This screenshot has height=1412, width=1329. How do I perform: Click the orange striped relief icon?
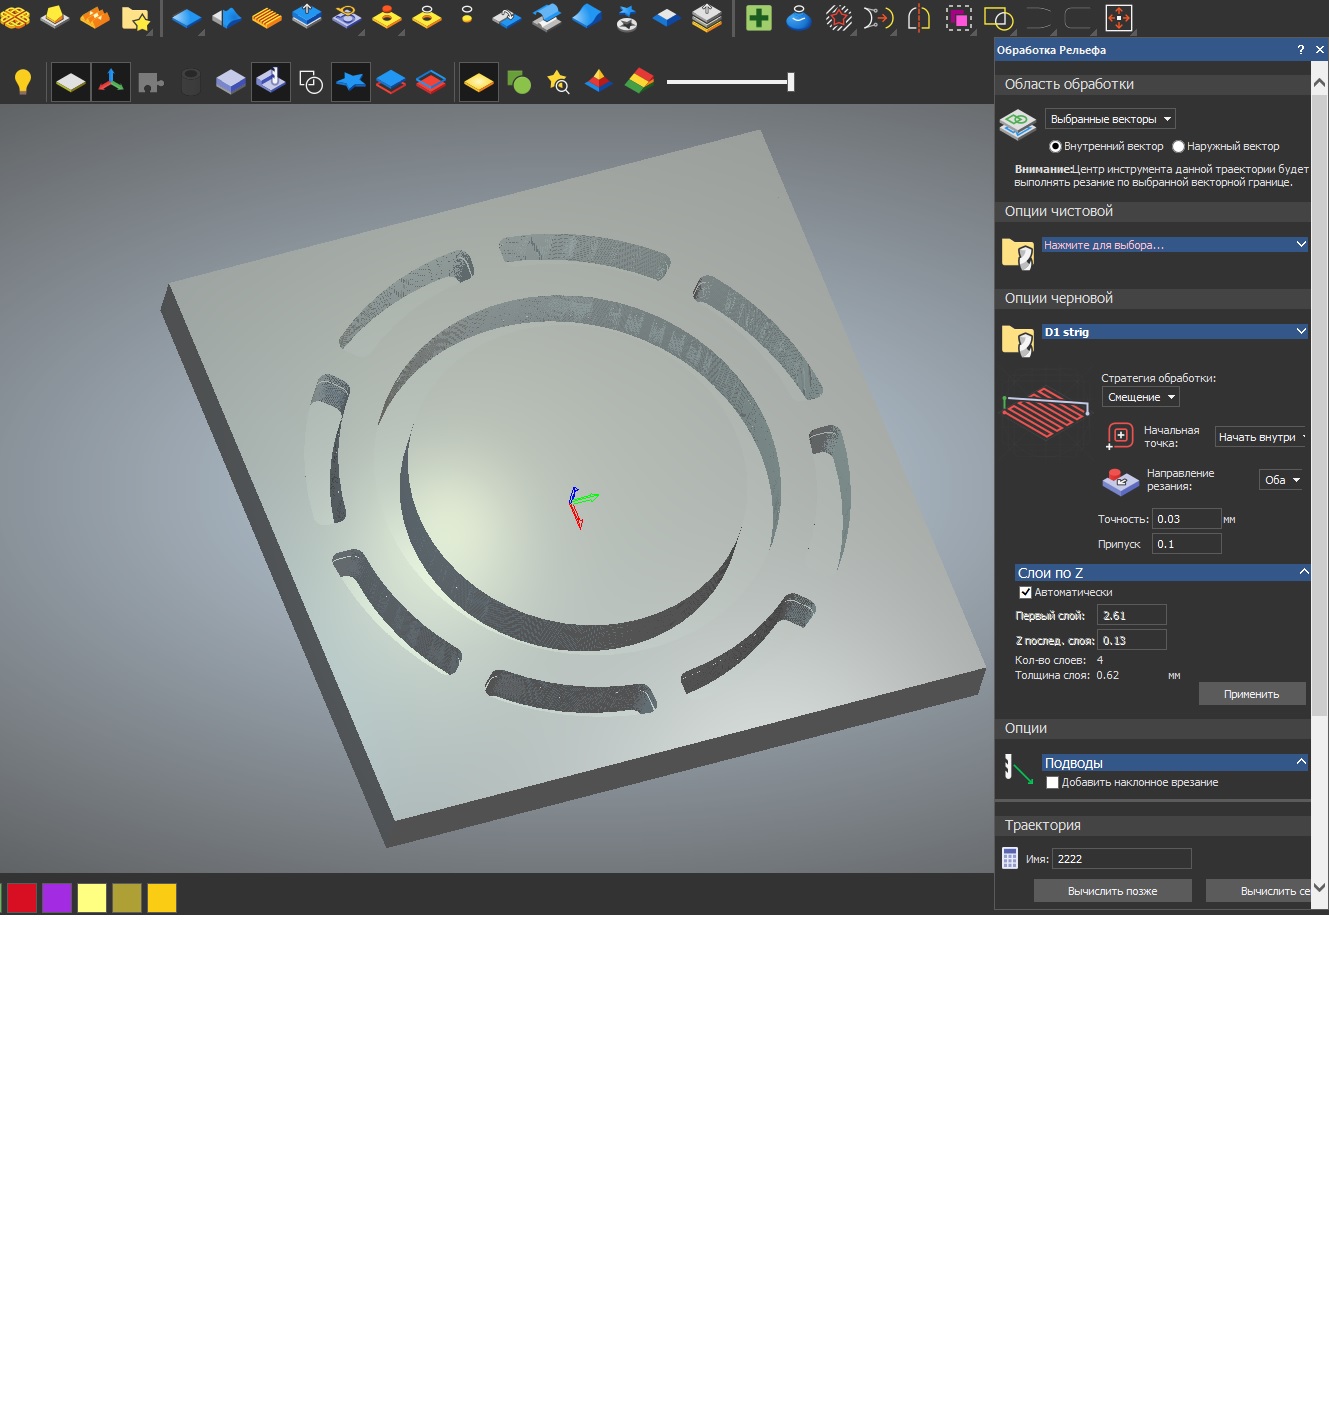click(x=267, y=18)
